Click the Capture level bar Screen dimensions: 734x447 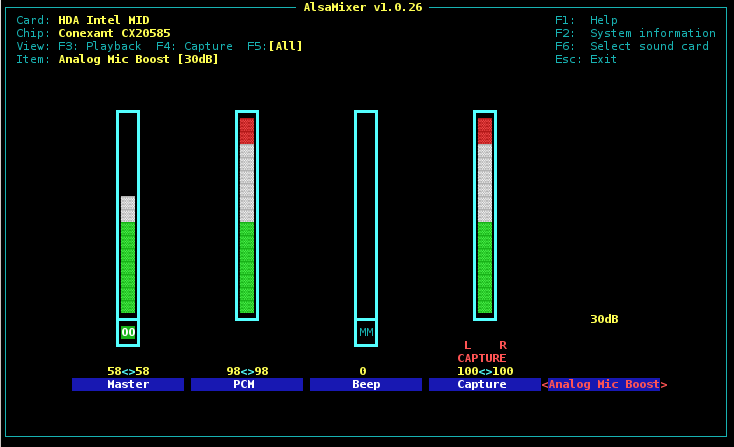485,215
